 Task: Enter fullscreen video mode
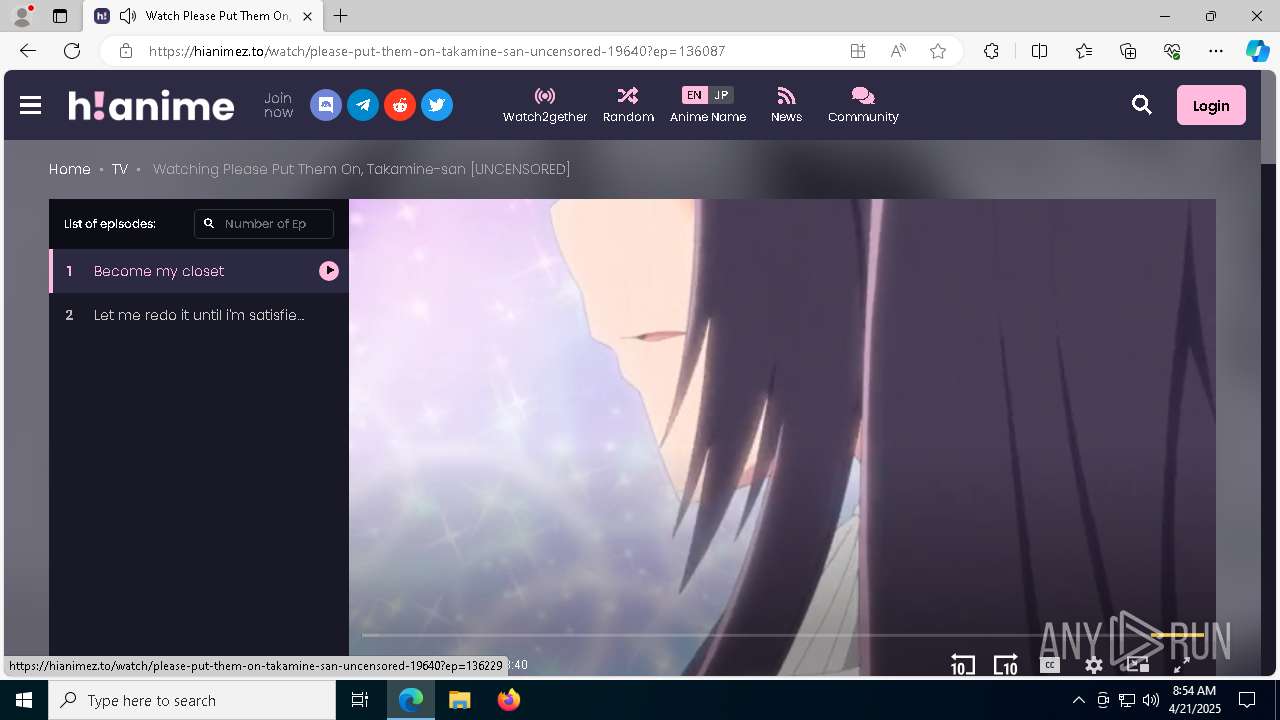[x=1181, y=665]
